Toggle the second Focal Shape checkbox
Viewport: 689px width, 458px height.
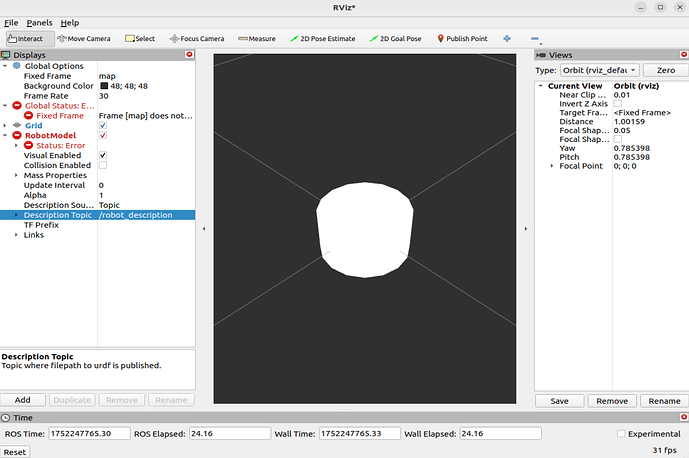tap(618, 139)
